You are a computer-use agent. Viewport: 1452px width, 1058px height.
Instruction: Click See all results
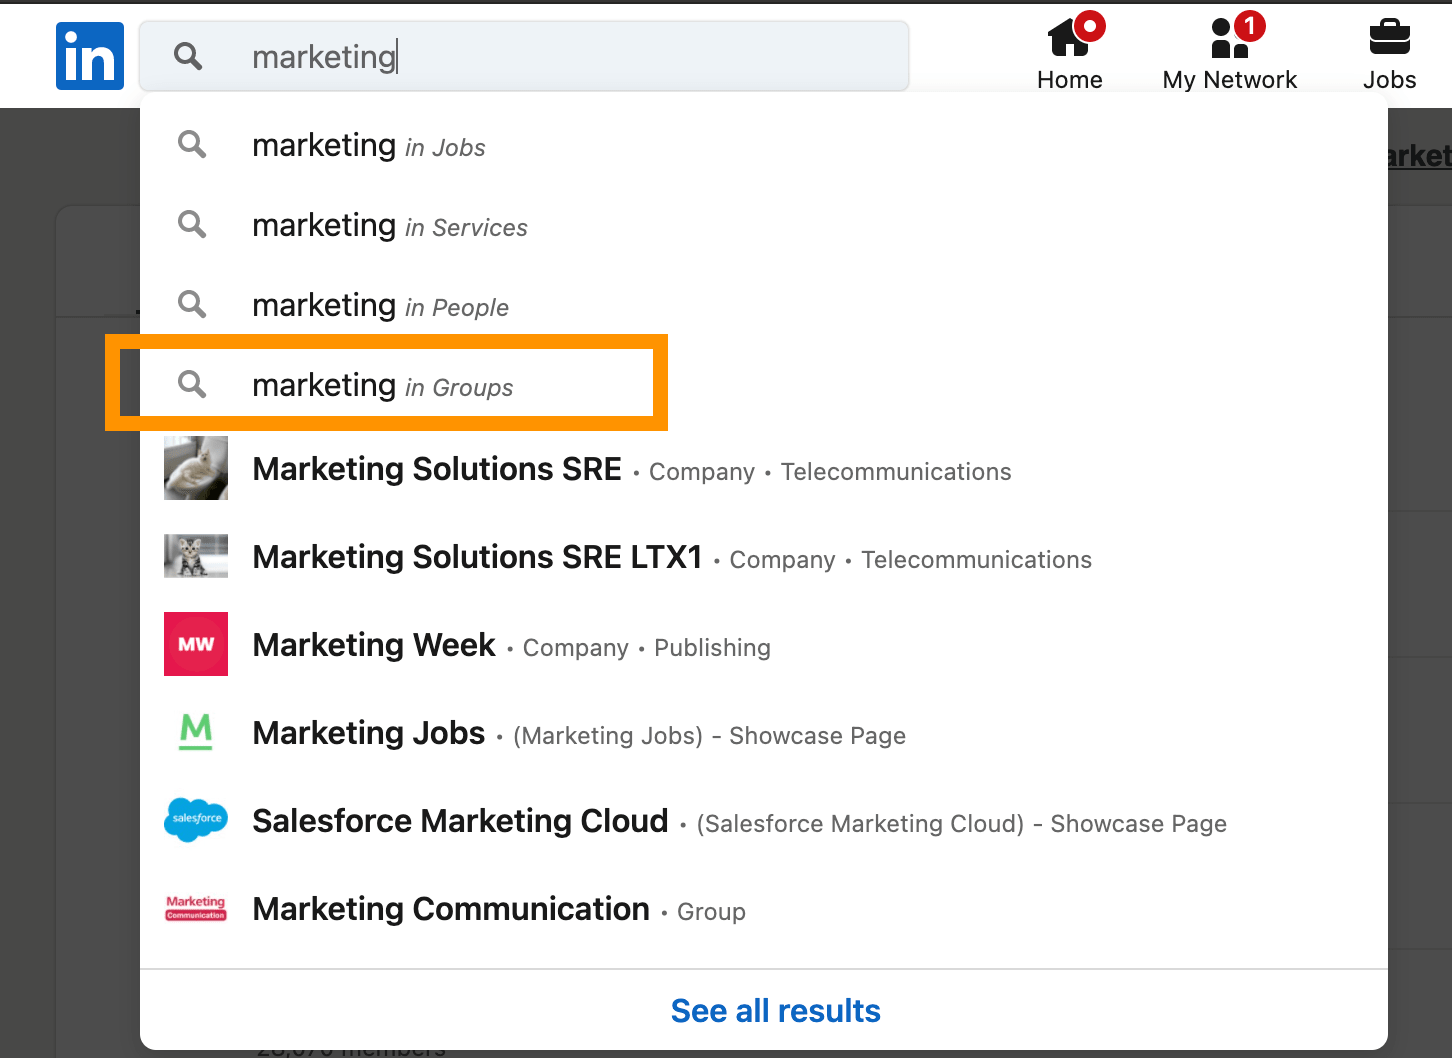coord(775,1011)
